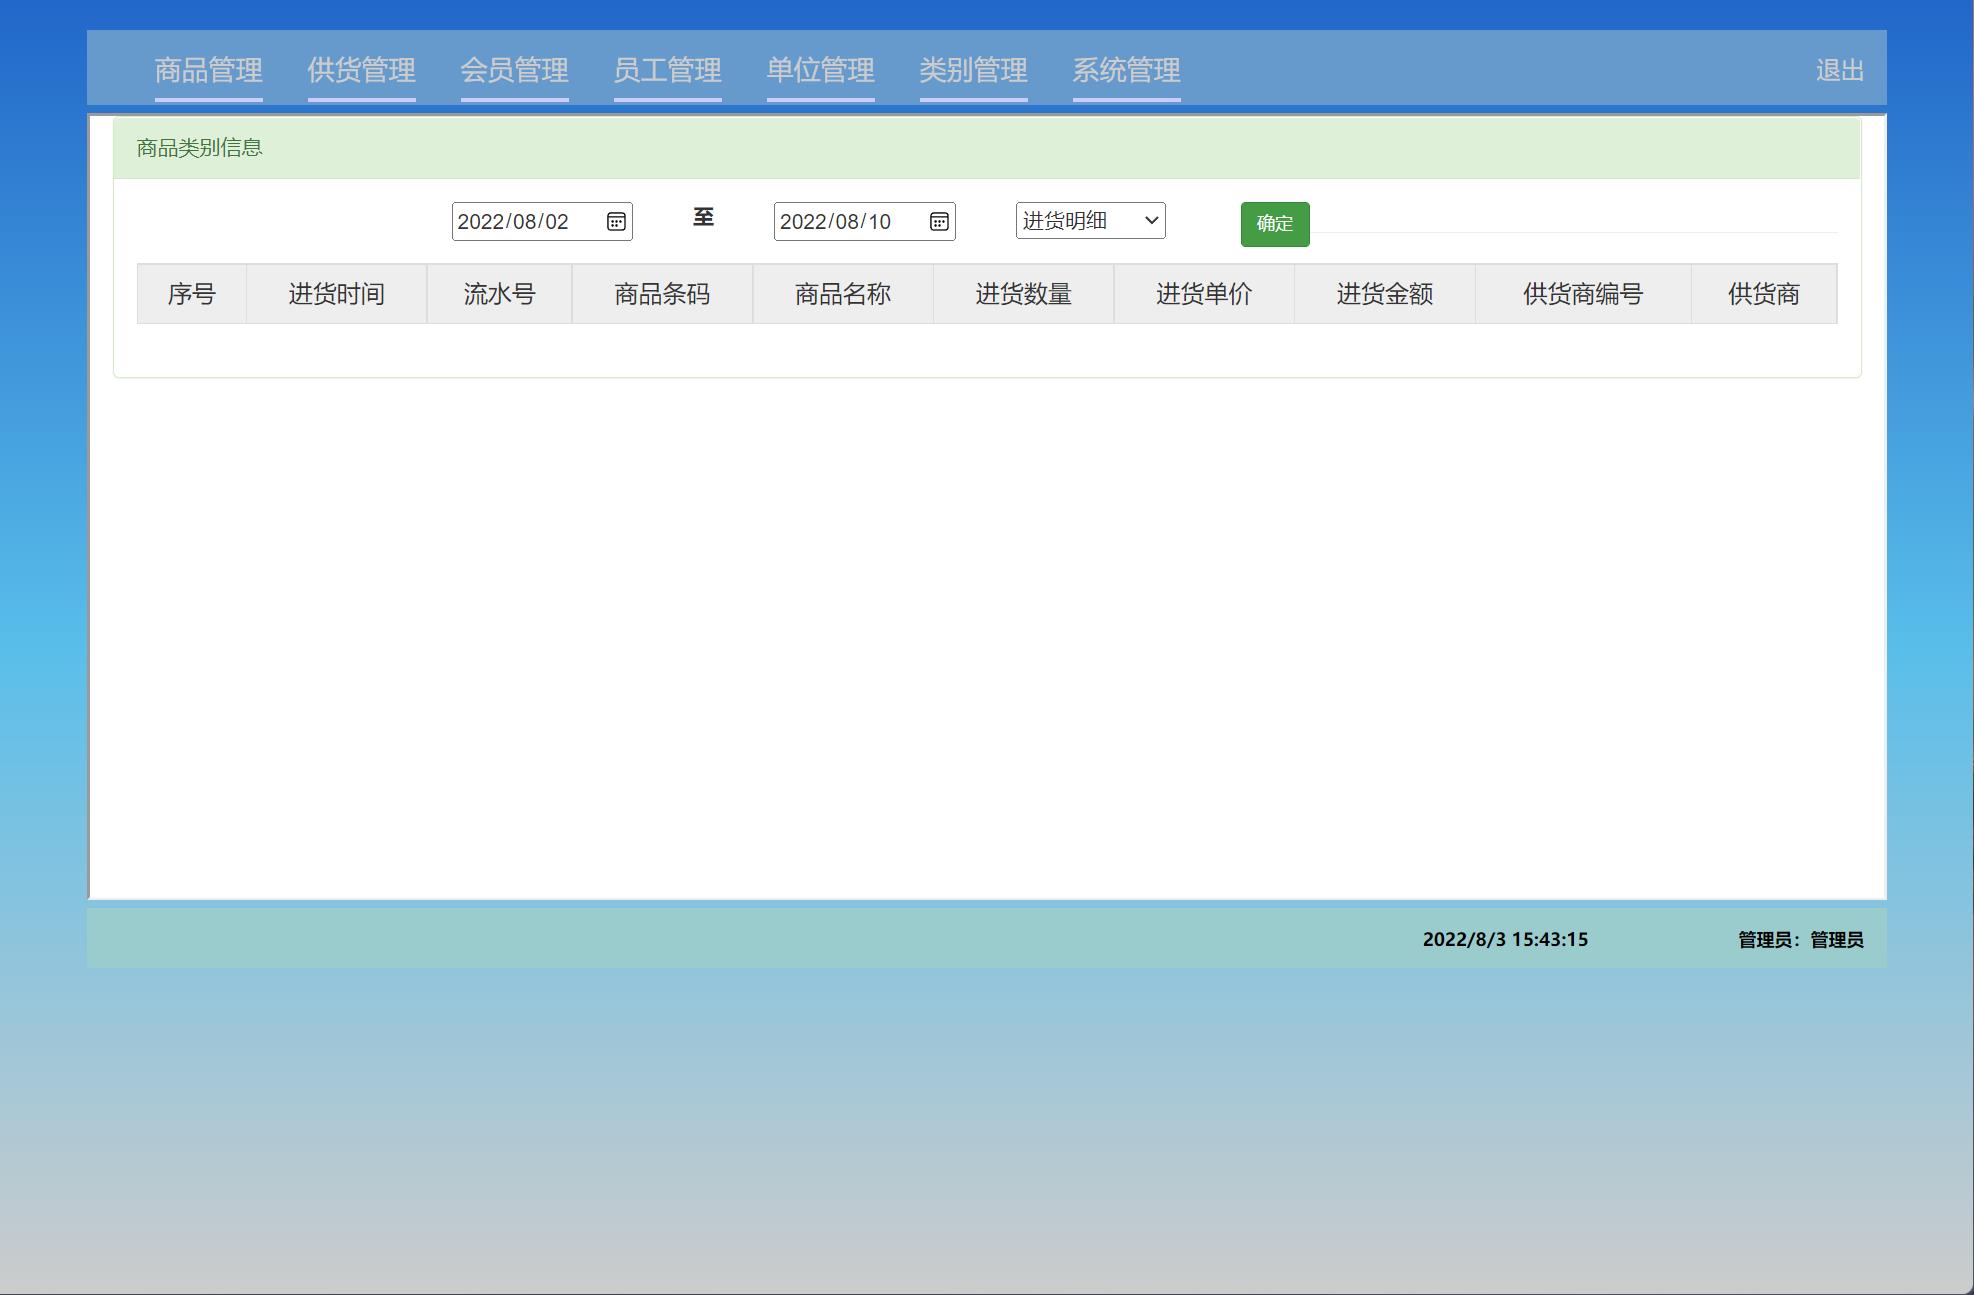The image size is (1974, 1295).
Task: Click the 退出 logout link
Action: [x=1840, y=71]
